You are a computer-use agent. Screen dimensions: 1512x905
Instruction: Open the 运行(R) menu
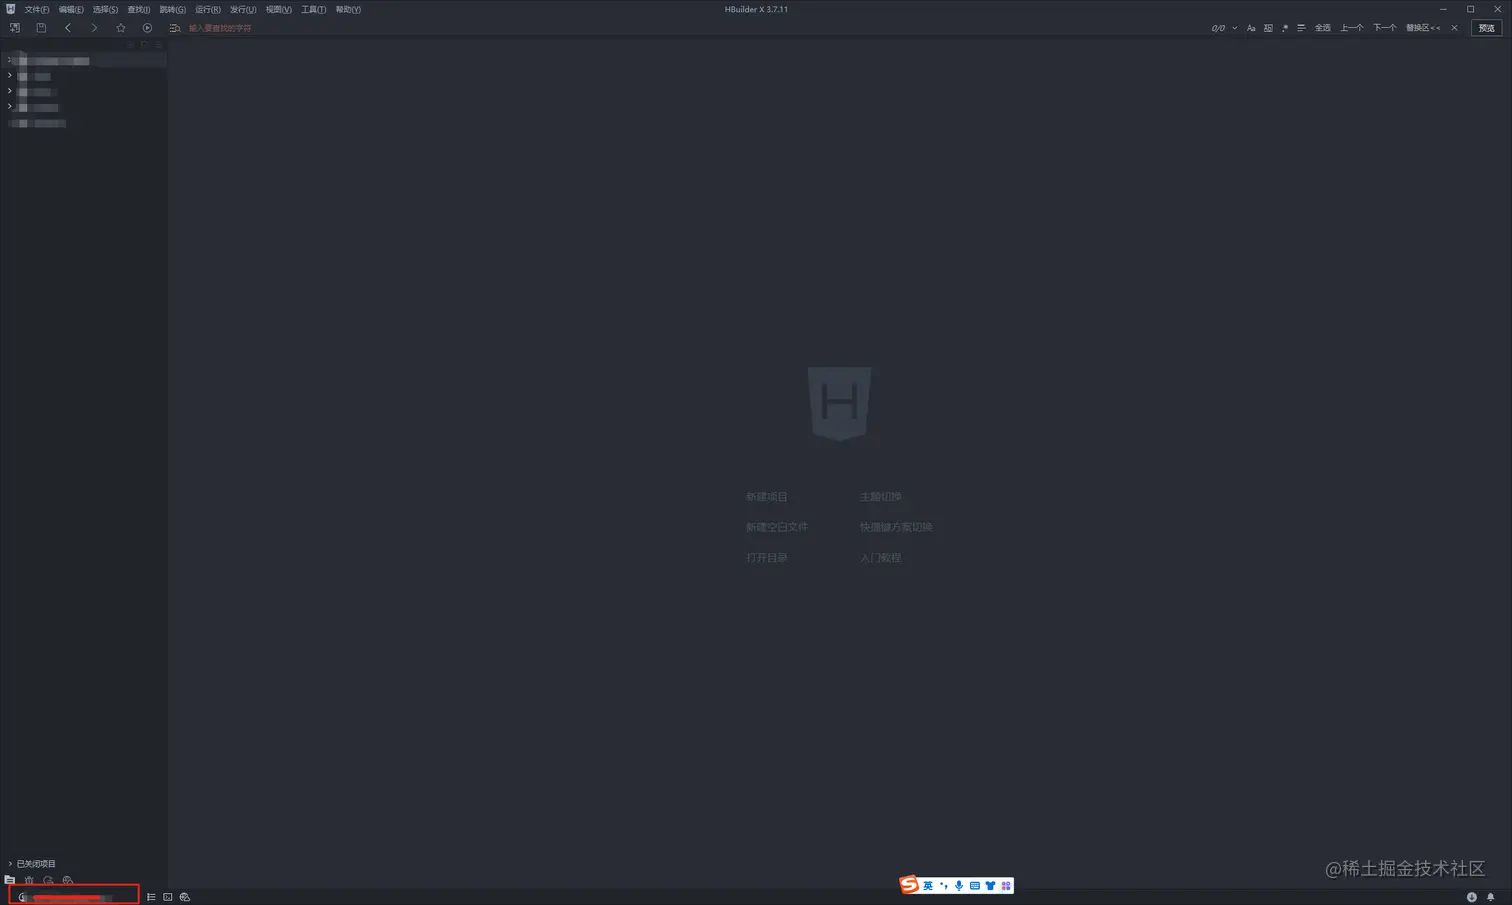pyautogui.click(x=208, y=9)
